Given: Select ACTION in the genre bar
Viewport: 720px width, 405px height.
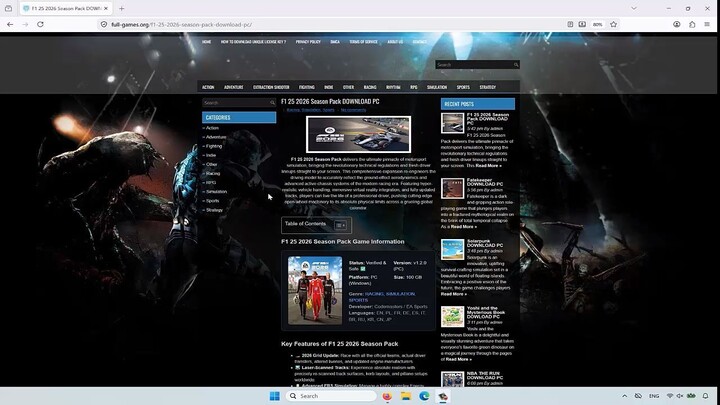Looking at the screenshot, I should pos(208,87).
